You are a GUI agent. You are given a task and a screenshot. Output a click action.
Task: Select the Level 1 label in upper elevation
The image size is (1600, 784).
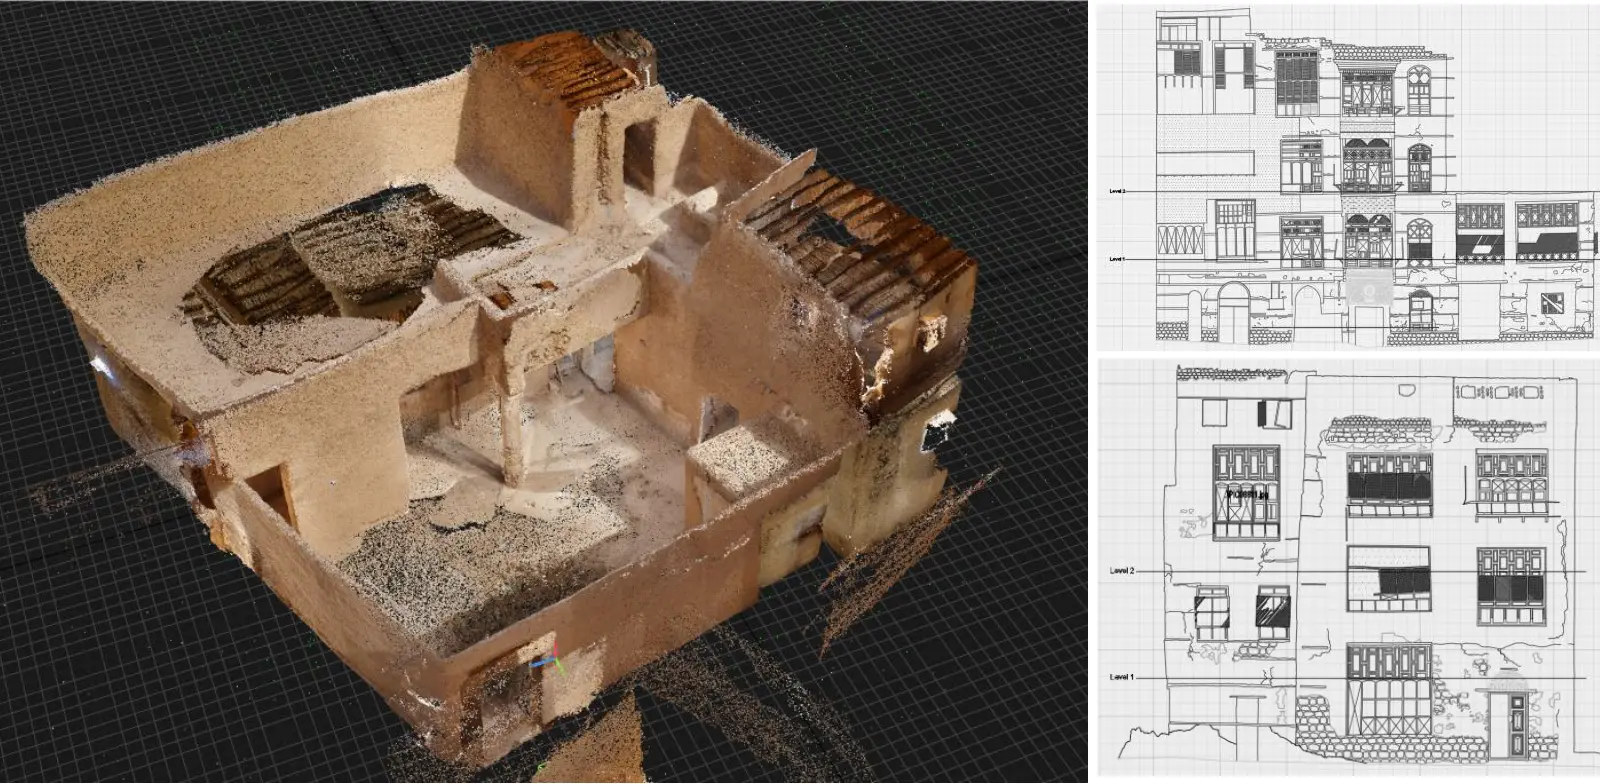pos(1117,259)
